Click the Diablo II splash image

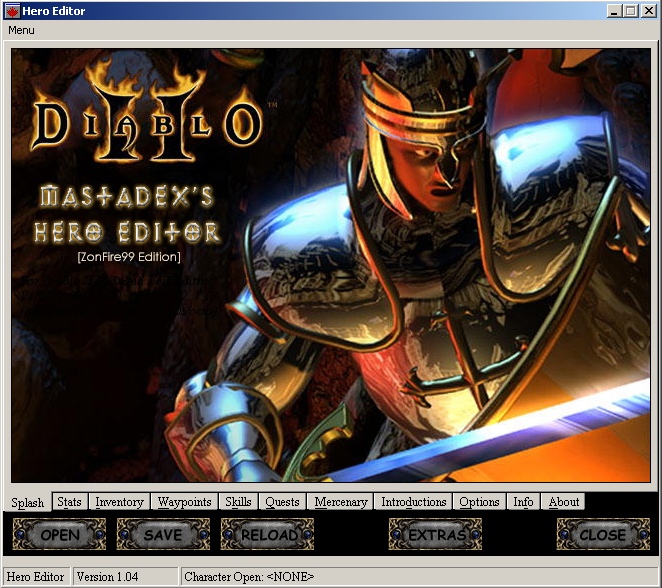[331, 266]
